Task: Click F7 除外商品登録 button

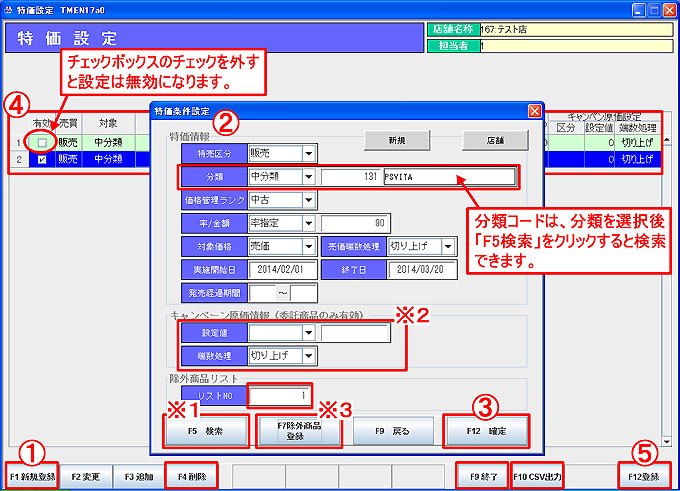Action: coord(295,430)
